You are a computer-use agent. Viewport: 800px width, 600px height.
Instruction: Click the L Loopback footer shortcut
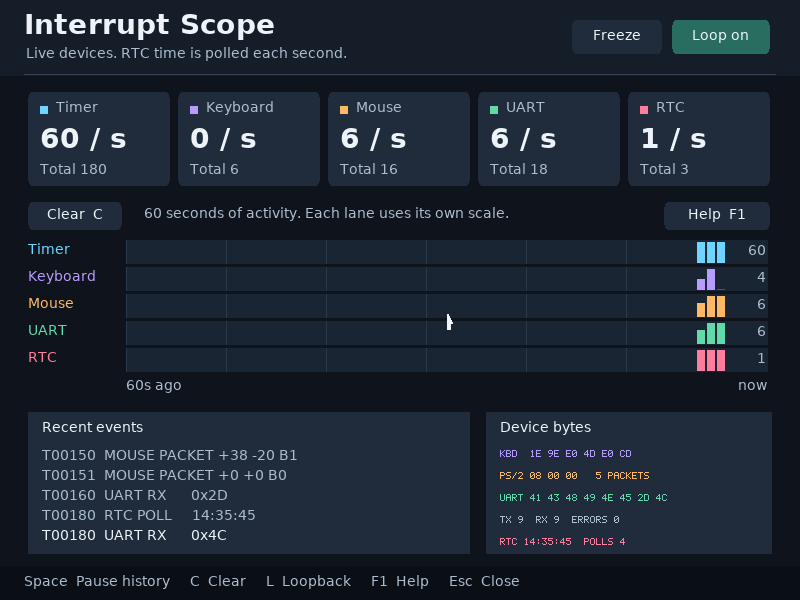coord(308,581)
